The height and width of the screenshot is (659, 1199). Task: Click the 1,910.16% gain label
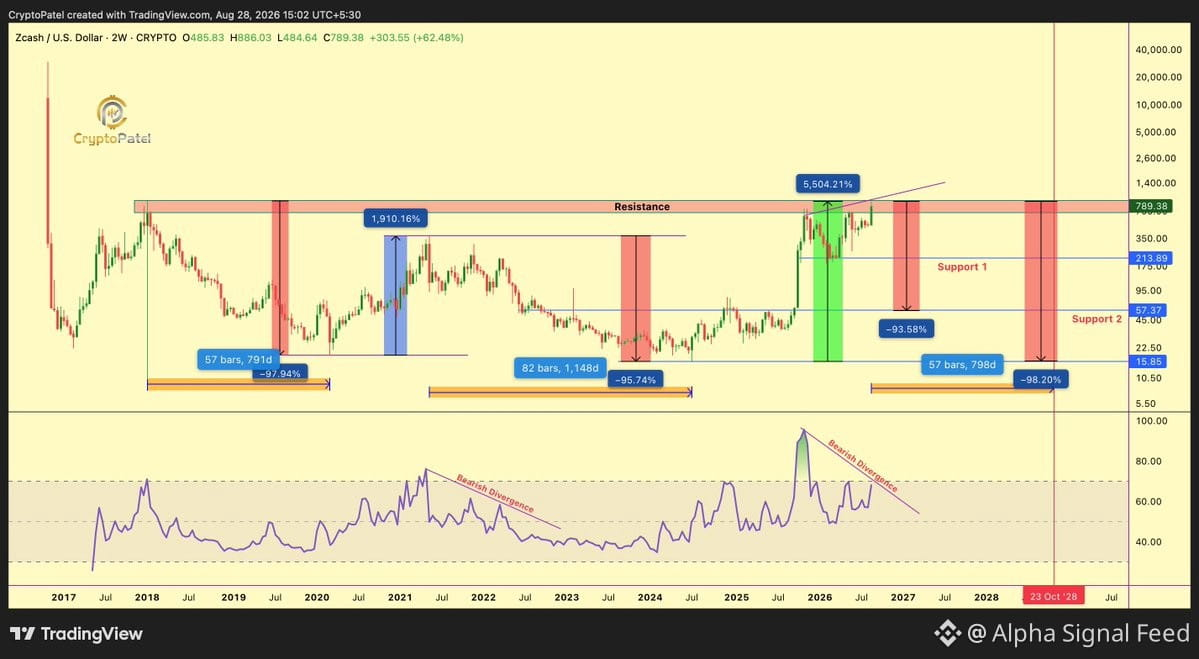click(395, 219)
